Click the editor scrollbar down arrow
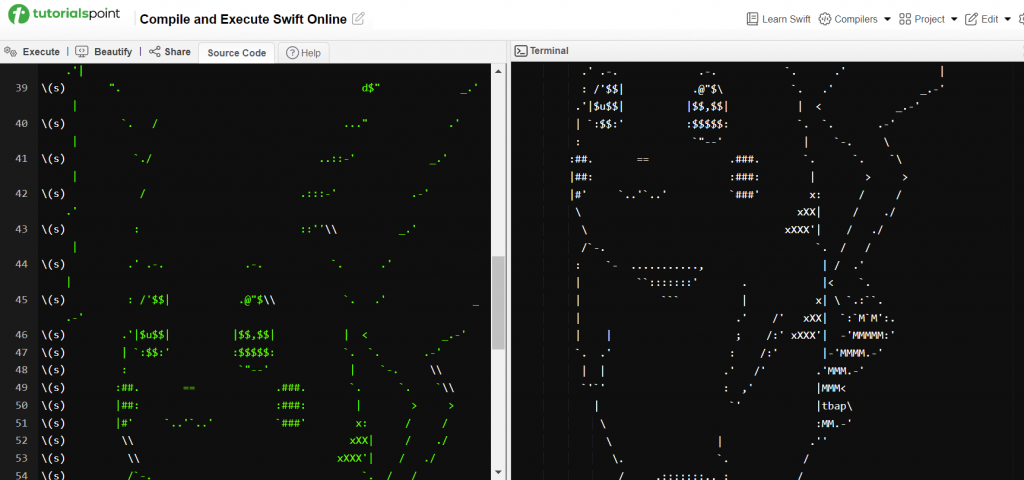The height and width of the screenshot is (480, 1024). coord(498,472)
